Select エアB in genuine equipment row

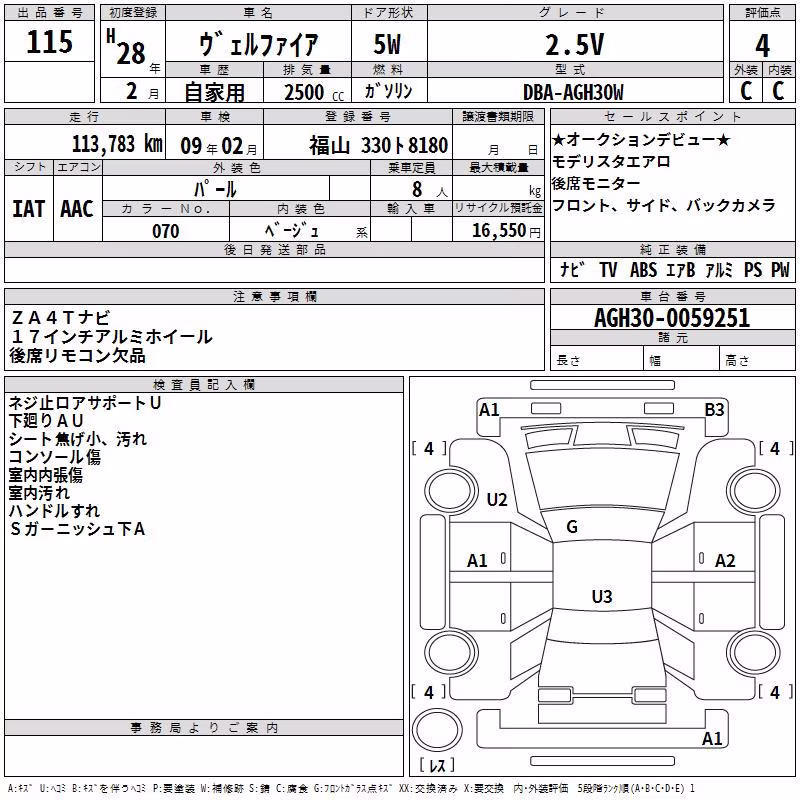click(681, 269)
